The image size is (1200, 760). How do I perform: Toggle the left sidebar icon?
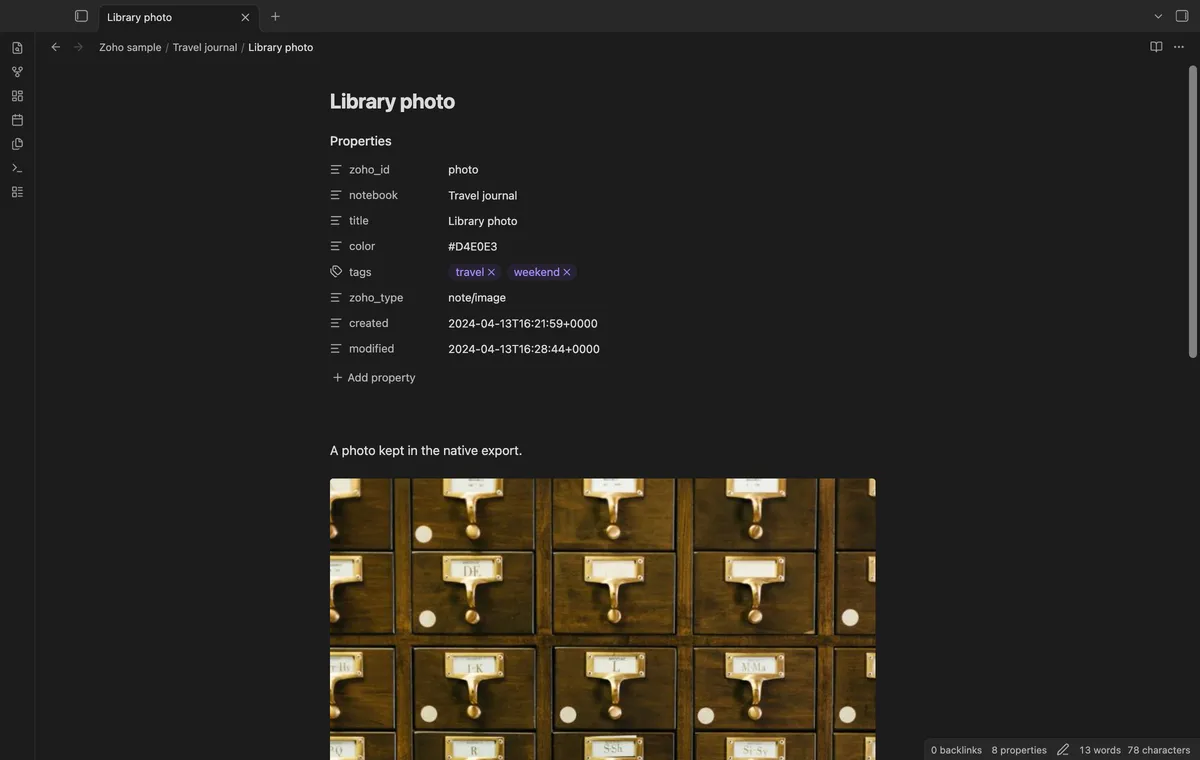81,16
